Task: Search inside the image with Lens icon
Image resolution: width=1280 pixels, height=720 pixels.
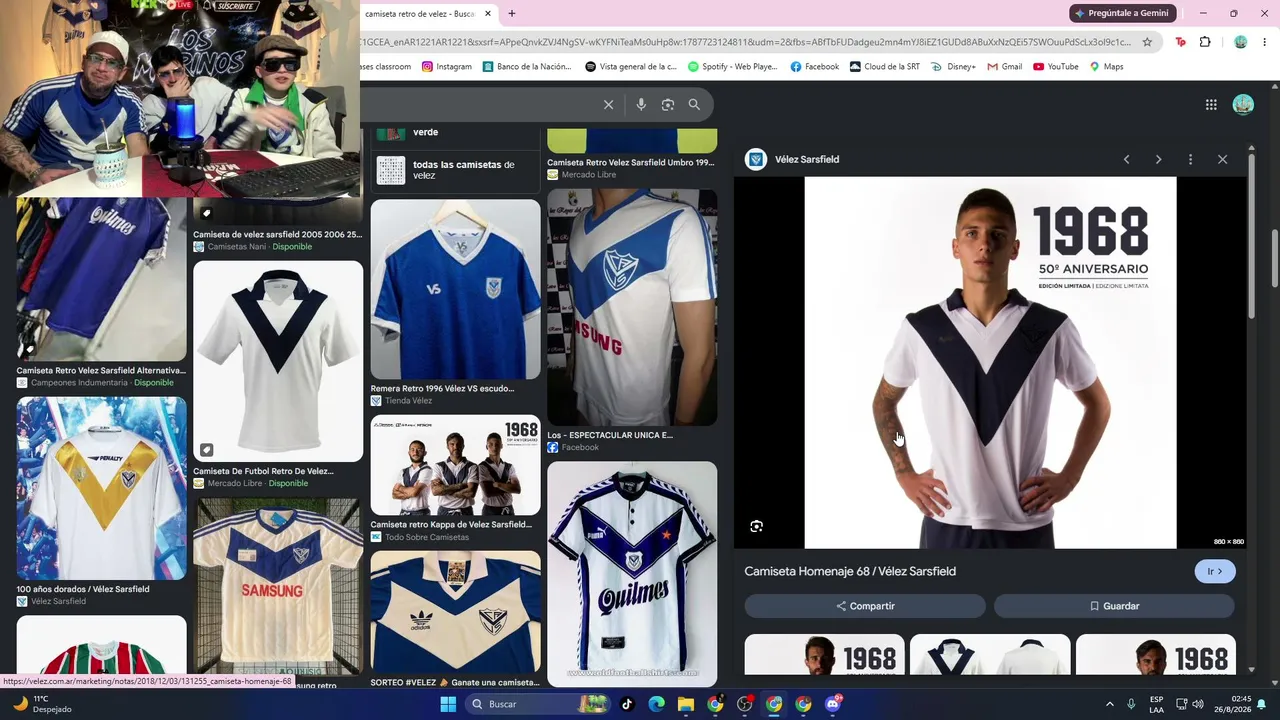Action: click(757, 526)
